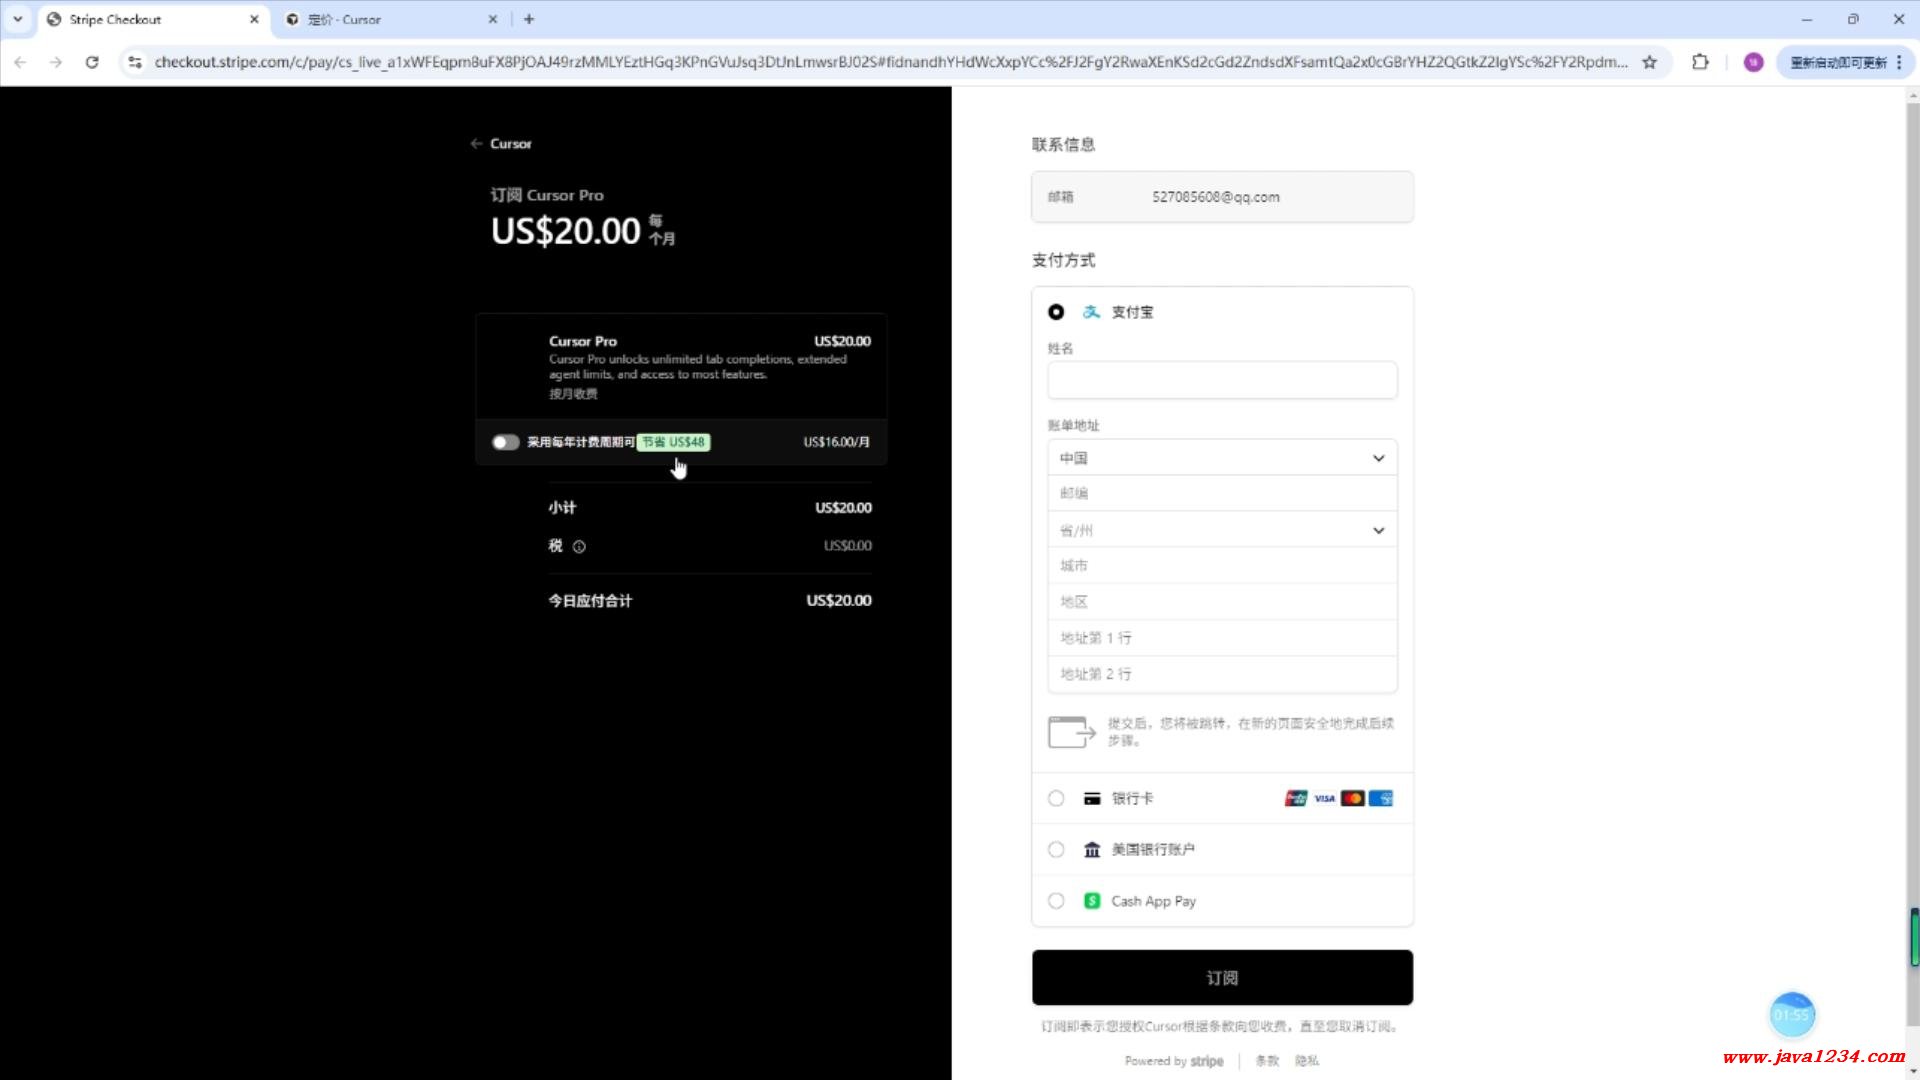Screen dimensions: 1920x1080
Task: Open the country dropdown showing 中国
Action: tap(1222, 458)
